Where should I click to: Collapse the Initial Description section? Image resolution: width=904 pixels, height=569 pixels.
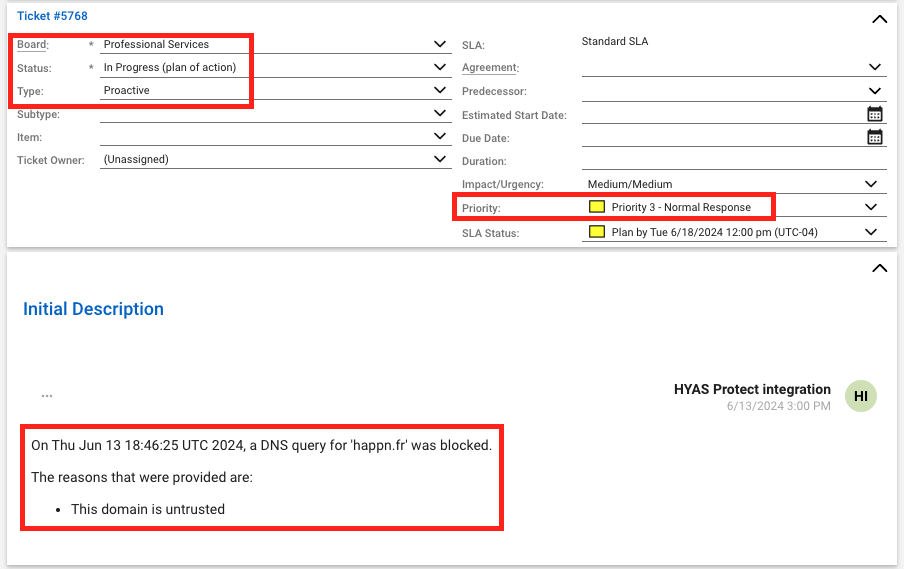pyautogui.click(x=879, y=268)
